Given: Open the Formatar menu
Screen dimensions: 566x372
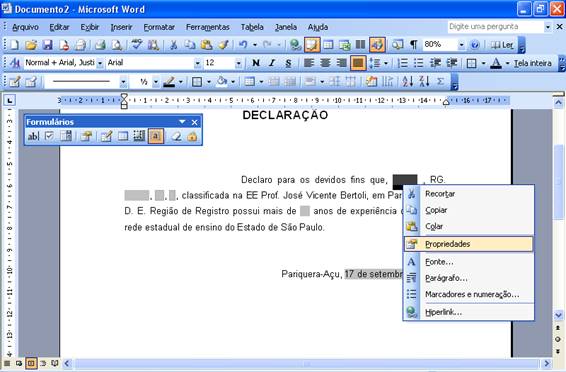Looking at the screenshot, I should (159, 27).
